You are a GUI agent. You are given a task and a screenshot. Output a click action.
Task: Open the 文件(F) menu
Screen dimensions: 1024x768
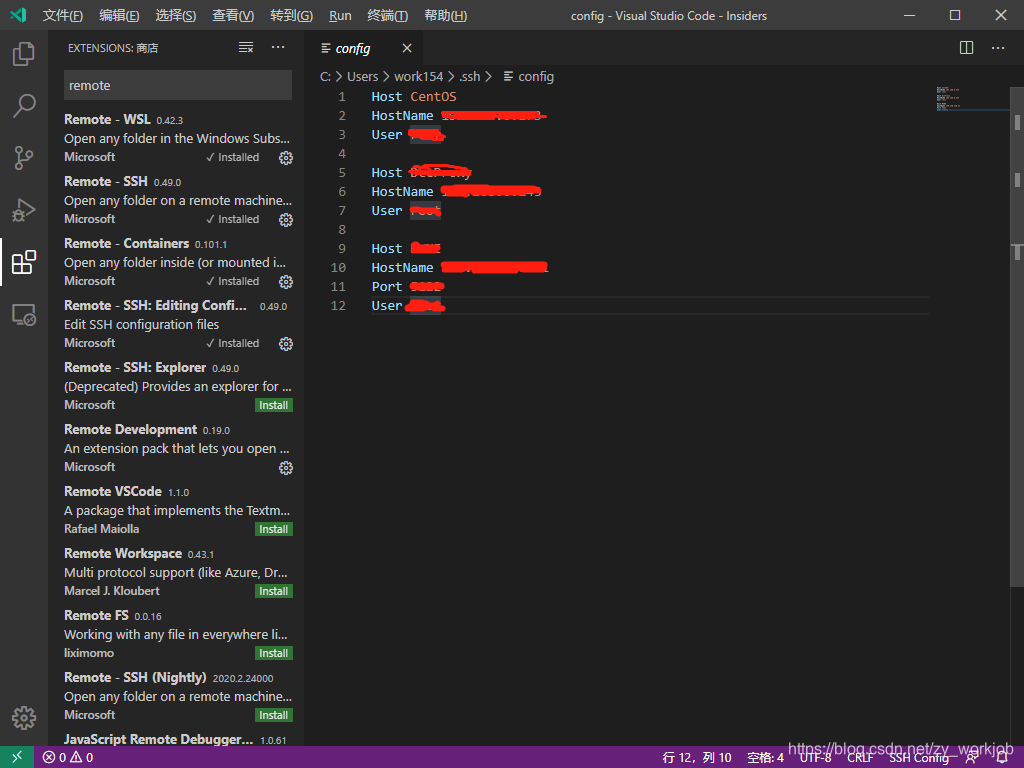click(x=63, y=16)
